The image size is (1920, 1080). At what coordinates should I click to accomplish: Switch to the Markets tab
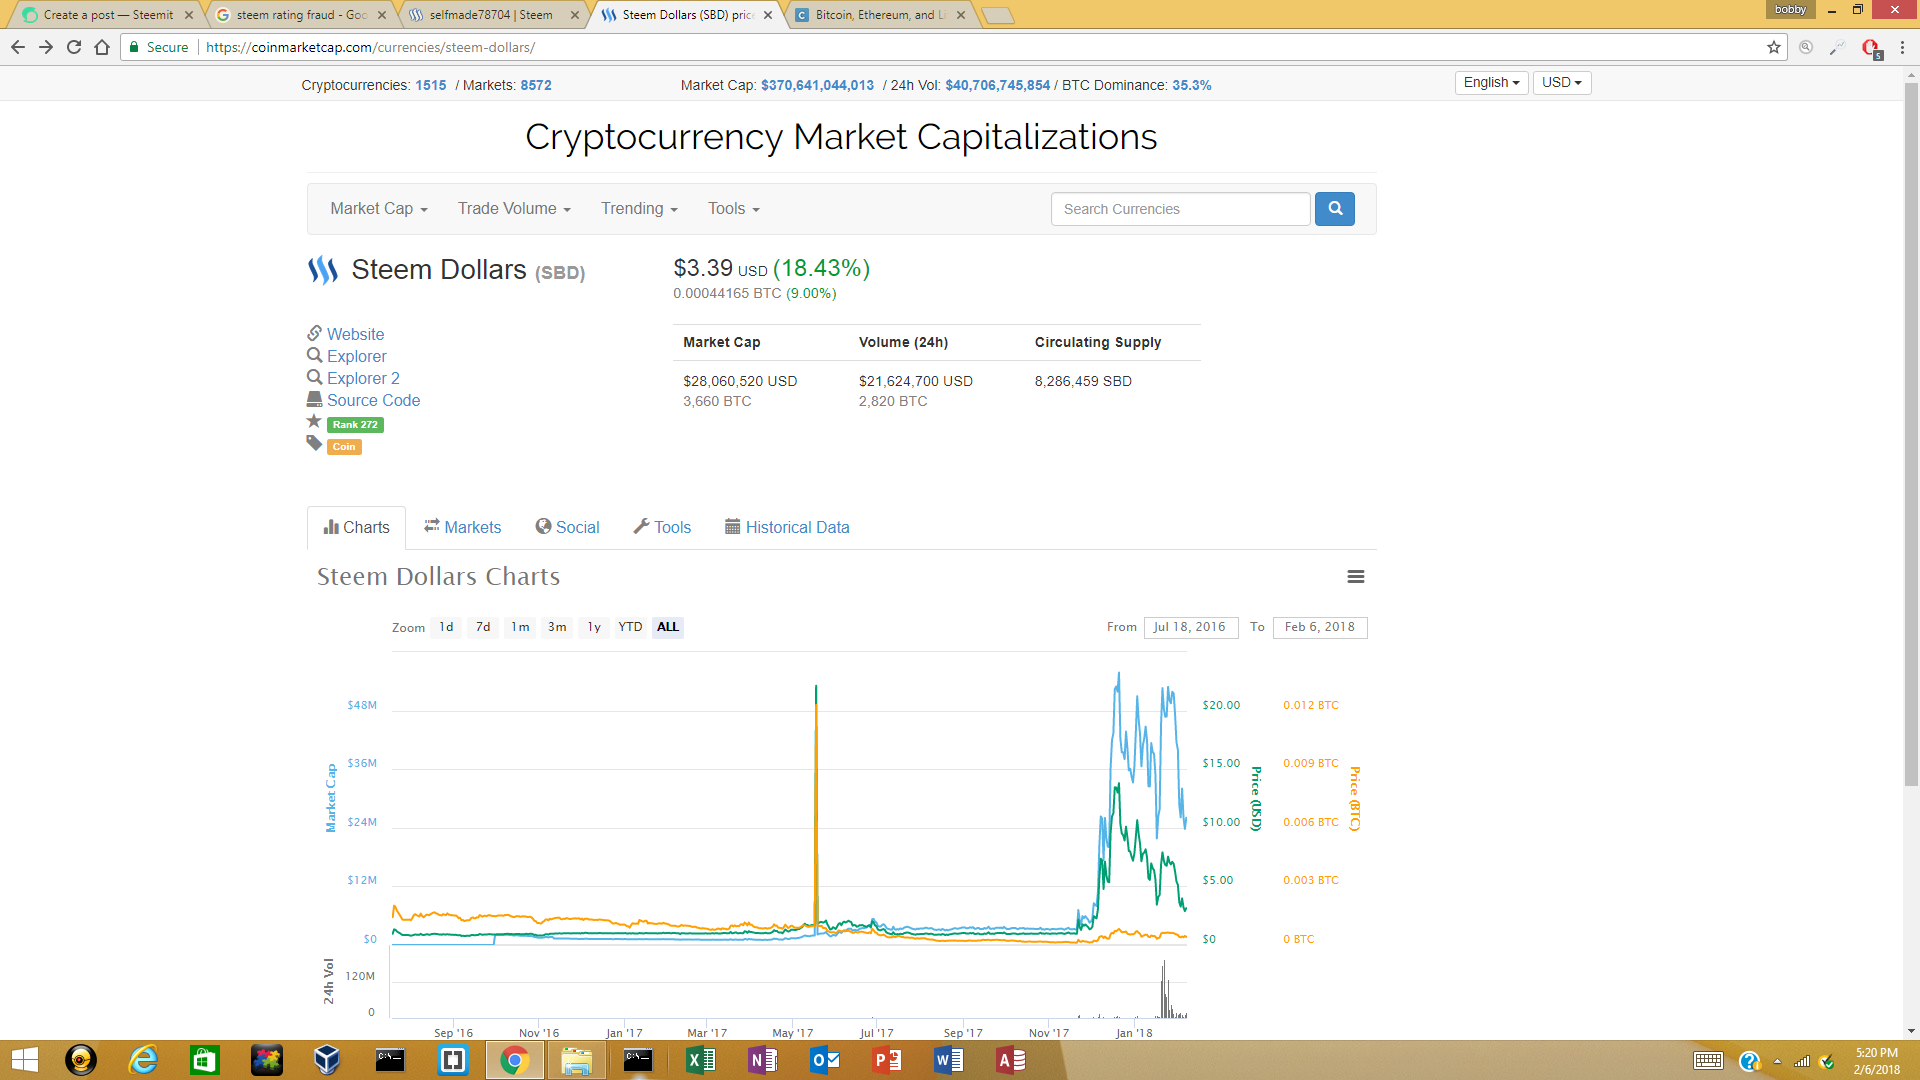click(x=462, y=527)
